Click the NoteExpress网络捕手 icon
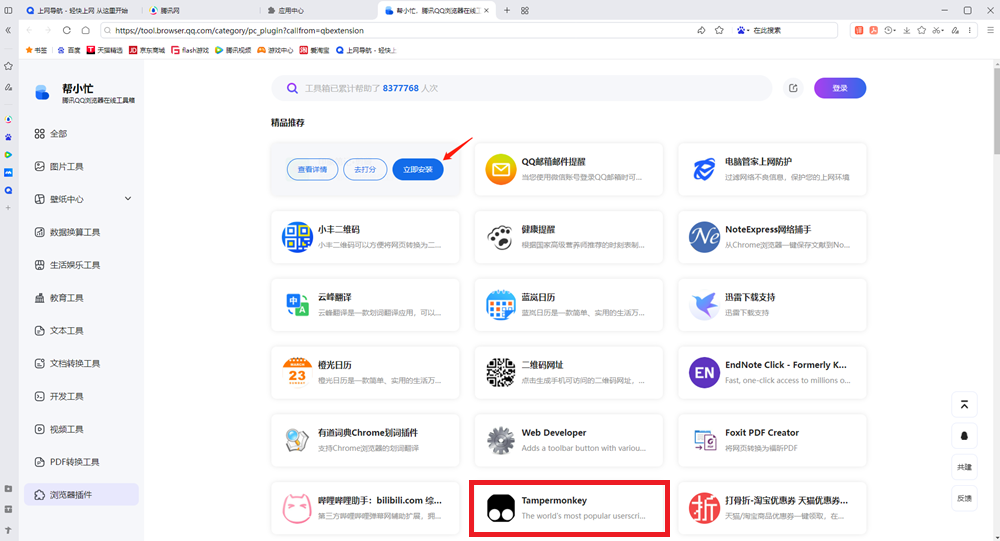This screenshot has height=541, width=1000. (x=704, y=237)
